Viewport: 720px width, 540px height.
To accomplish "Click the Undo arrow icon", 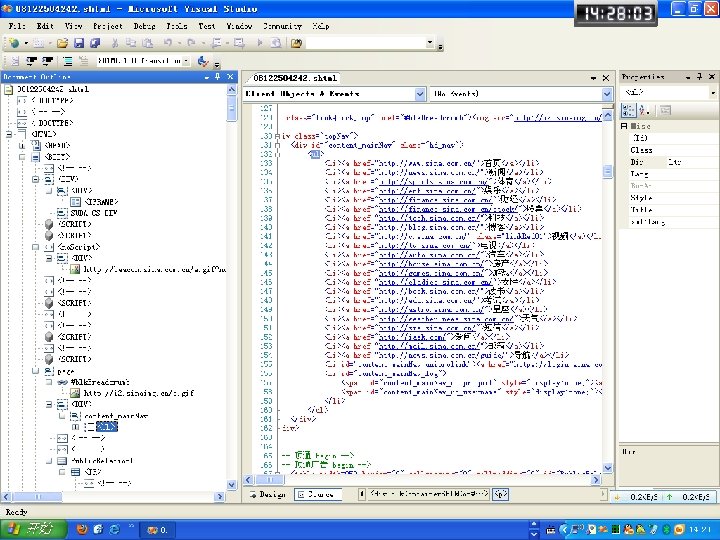I will coord(167,43).
